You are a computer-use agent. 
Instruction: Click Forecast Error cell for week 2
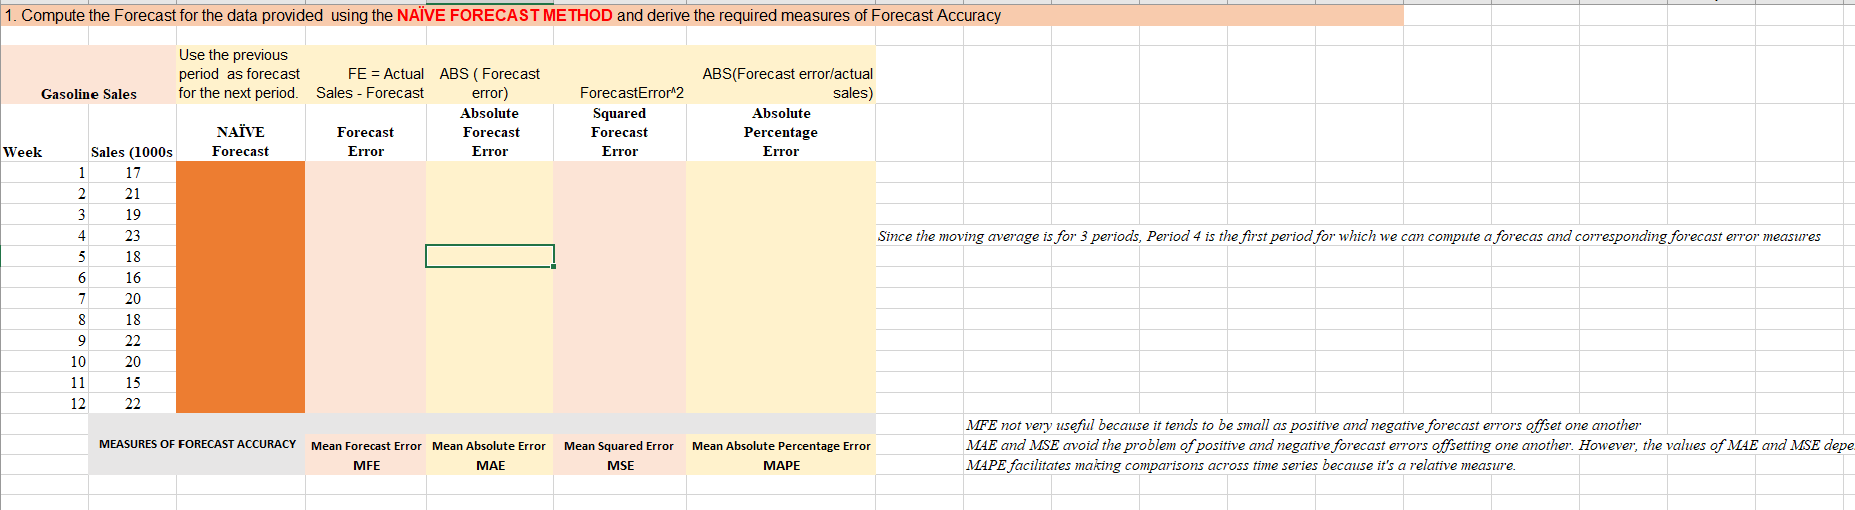pyautogui.click(x=366, y=194)
